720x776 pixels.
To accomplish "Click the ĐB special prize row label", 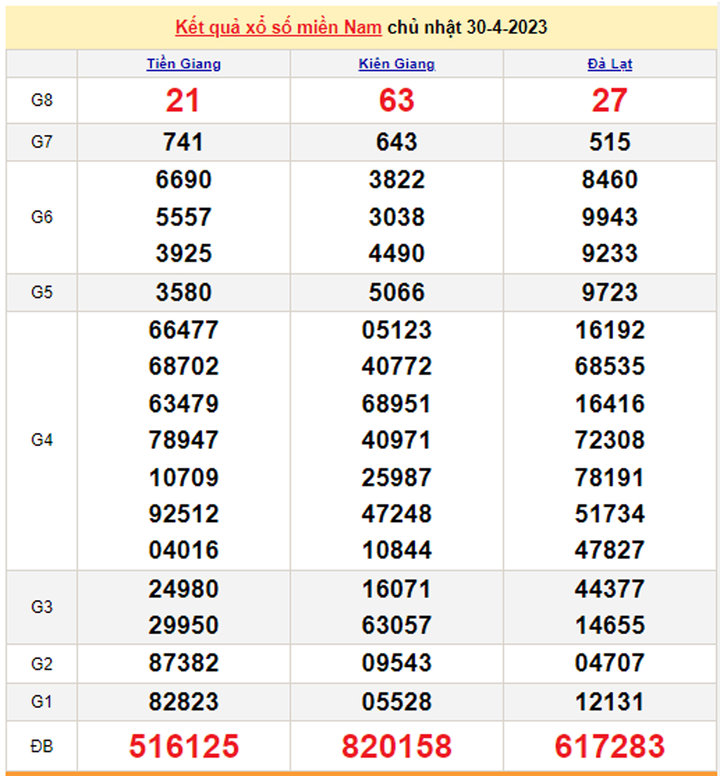I will [x=41, y=746].
